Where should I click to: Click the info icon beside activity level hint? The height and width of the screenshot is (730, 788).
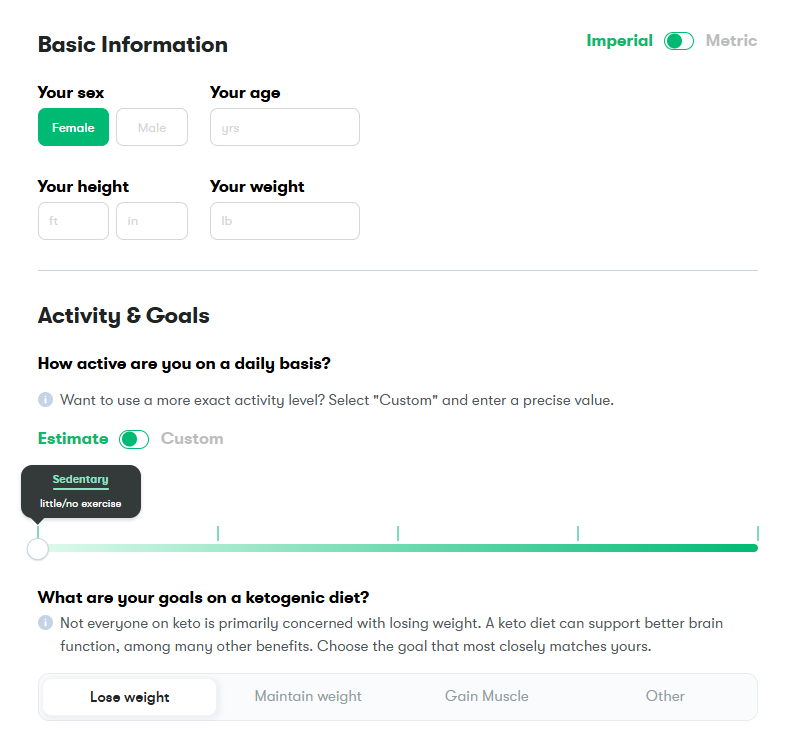pos(45,399)
